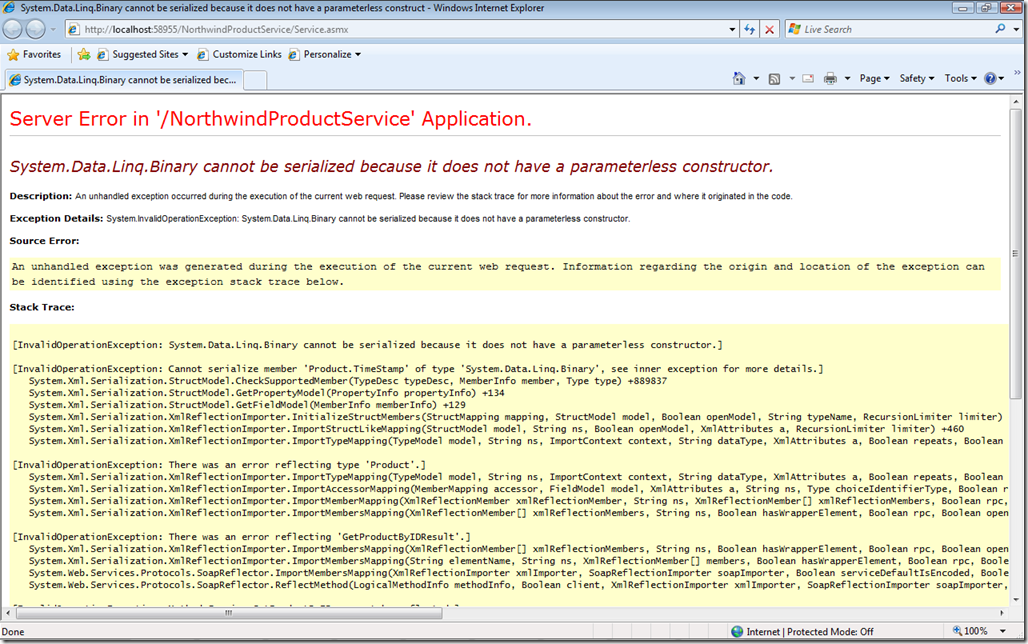Click the "Exception Details:" label

[56, 218]
